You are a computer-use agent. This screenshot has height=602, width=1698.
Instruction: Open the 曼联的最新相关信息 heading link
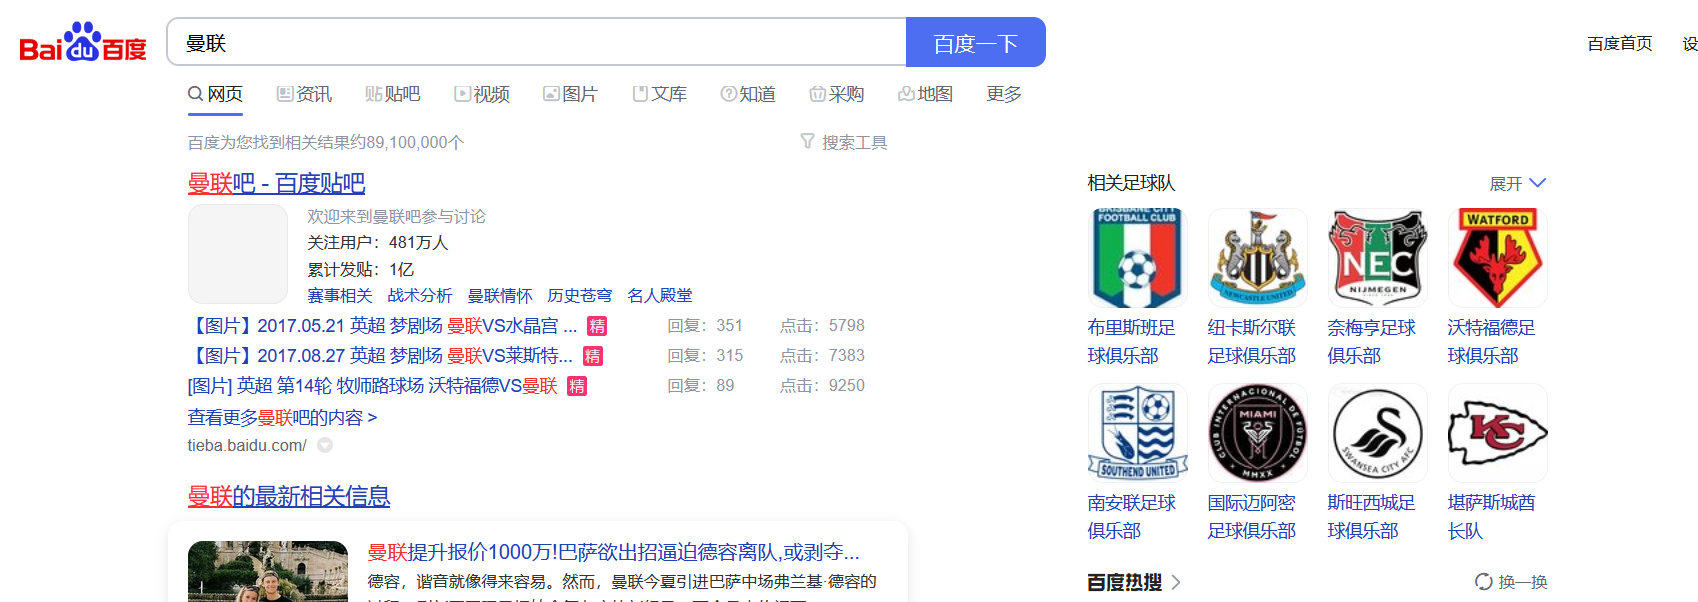[x=289, y=496]
